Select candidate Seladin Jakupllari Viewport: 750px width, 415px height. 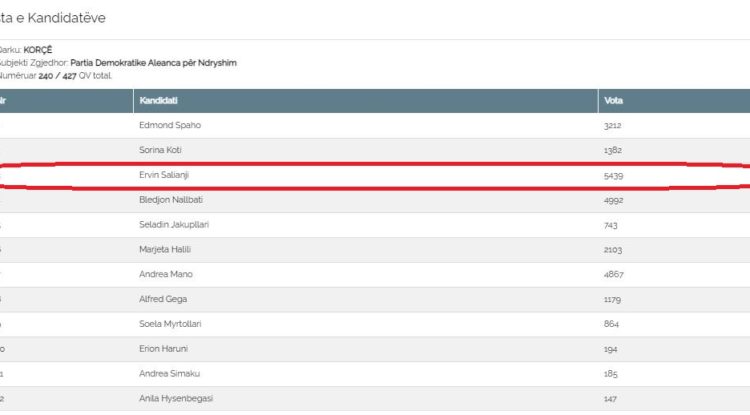pyautogui.click(x=173, y=225)
